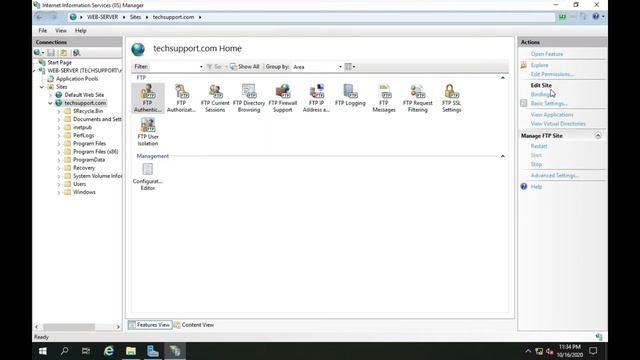Click the Delete connection toolbar icon
Viewport: 640px width, 360px height.
76,53
